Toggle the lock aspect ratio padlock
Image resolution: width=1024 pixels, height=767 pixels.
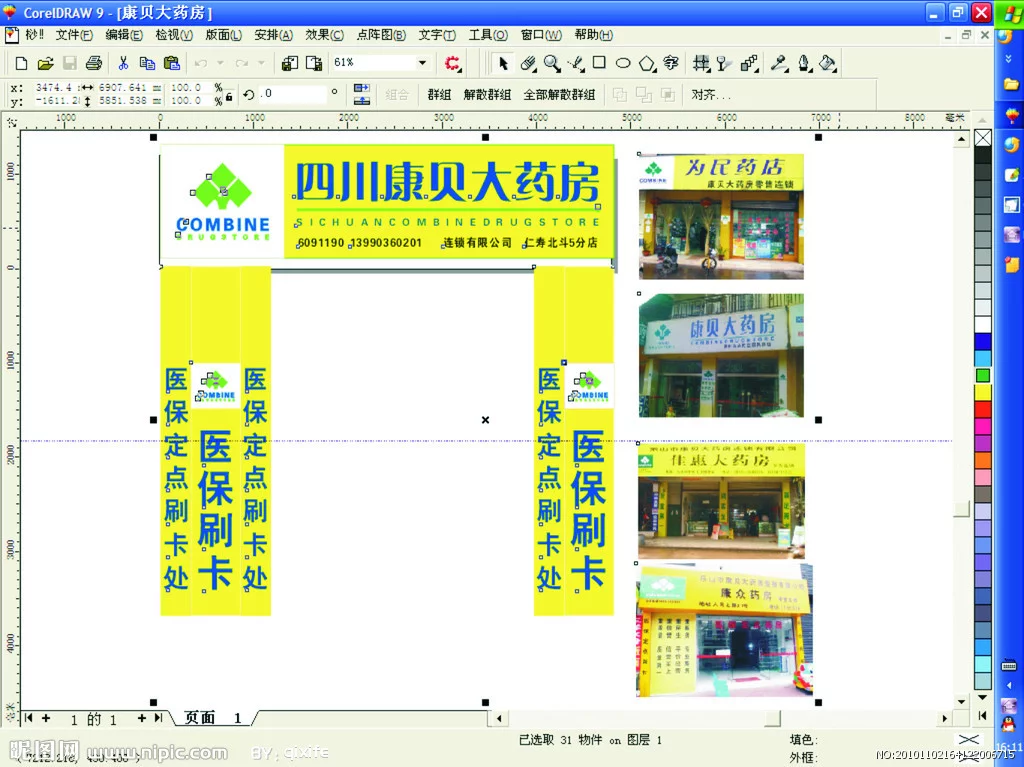click(229, 97)
